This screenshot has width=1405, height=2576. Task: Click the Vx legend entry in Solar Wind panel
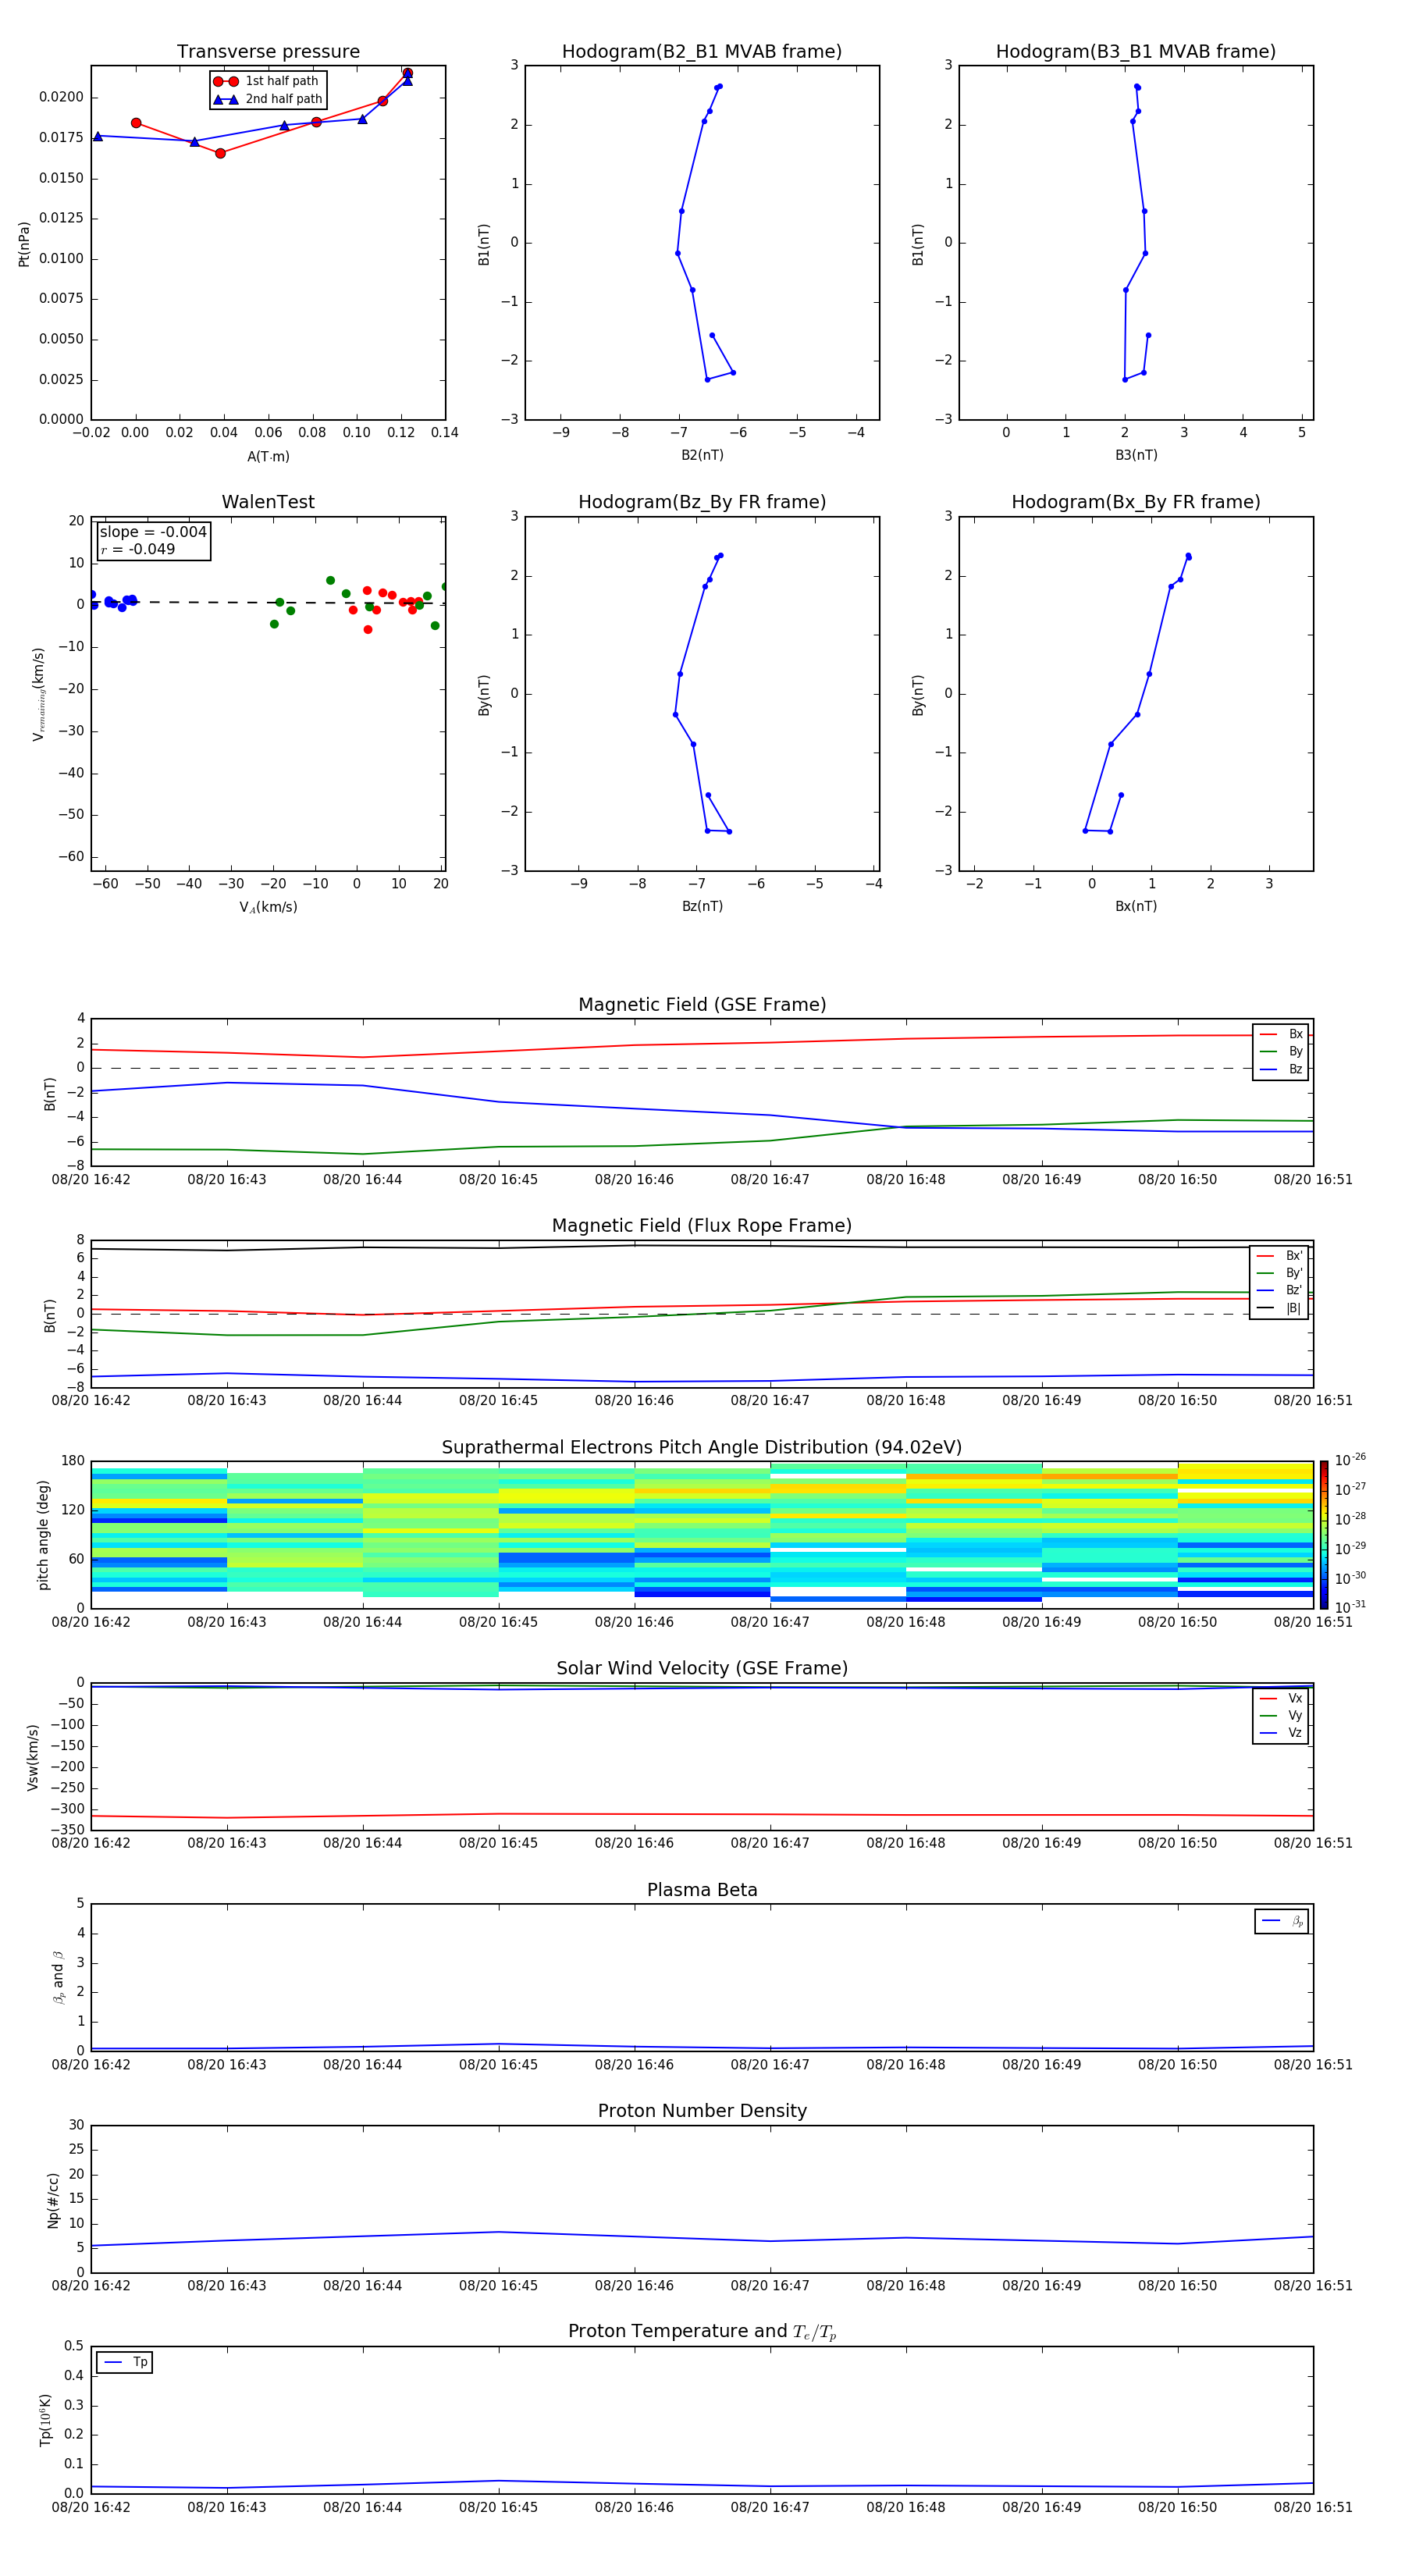click(1282, 1699)
